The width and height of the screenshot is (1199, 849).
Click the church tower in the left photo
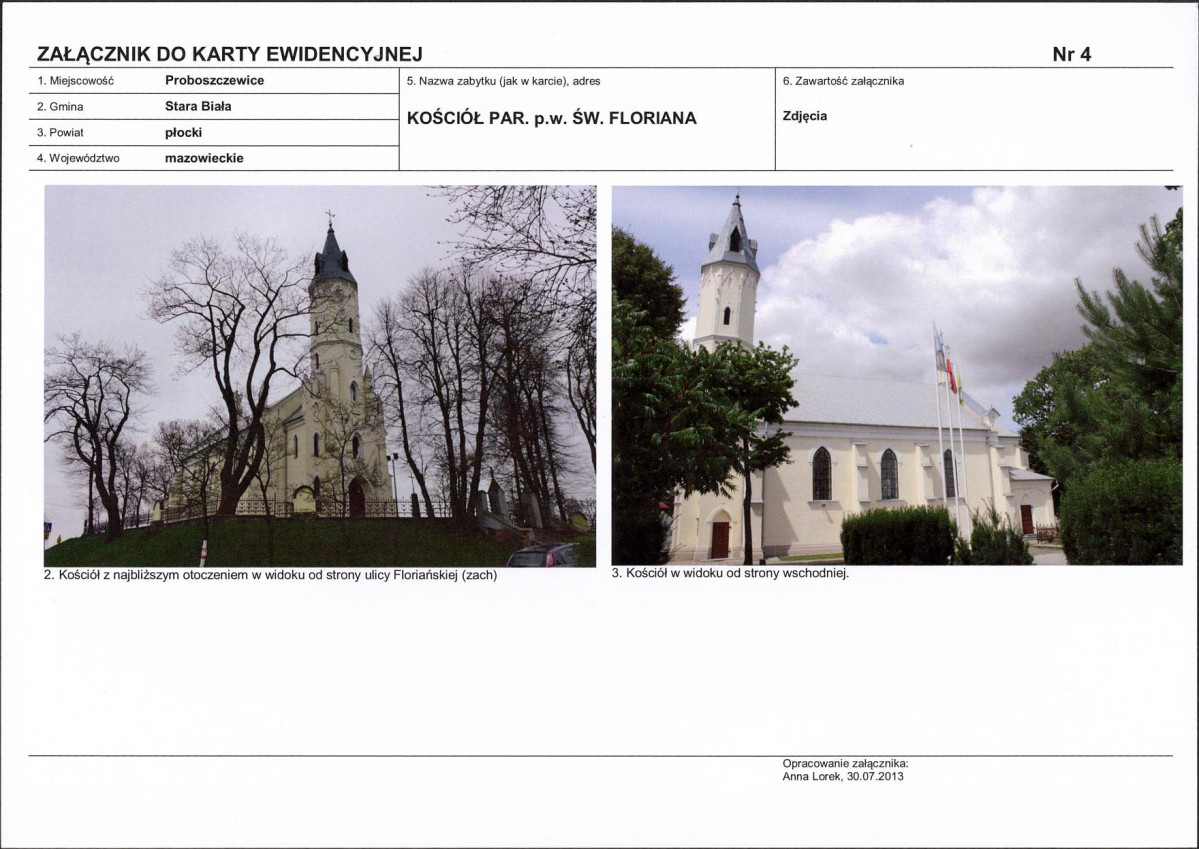pos(334,321)
